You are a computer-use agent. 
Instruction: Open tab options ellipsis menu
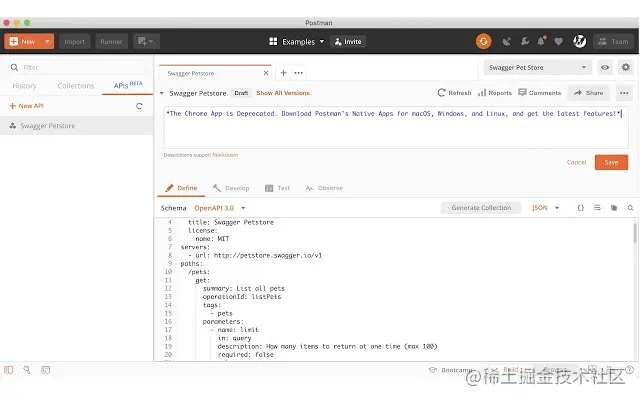(299, 73)
